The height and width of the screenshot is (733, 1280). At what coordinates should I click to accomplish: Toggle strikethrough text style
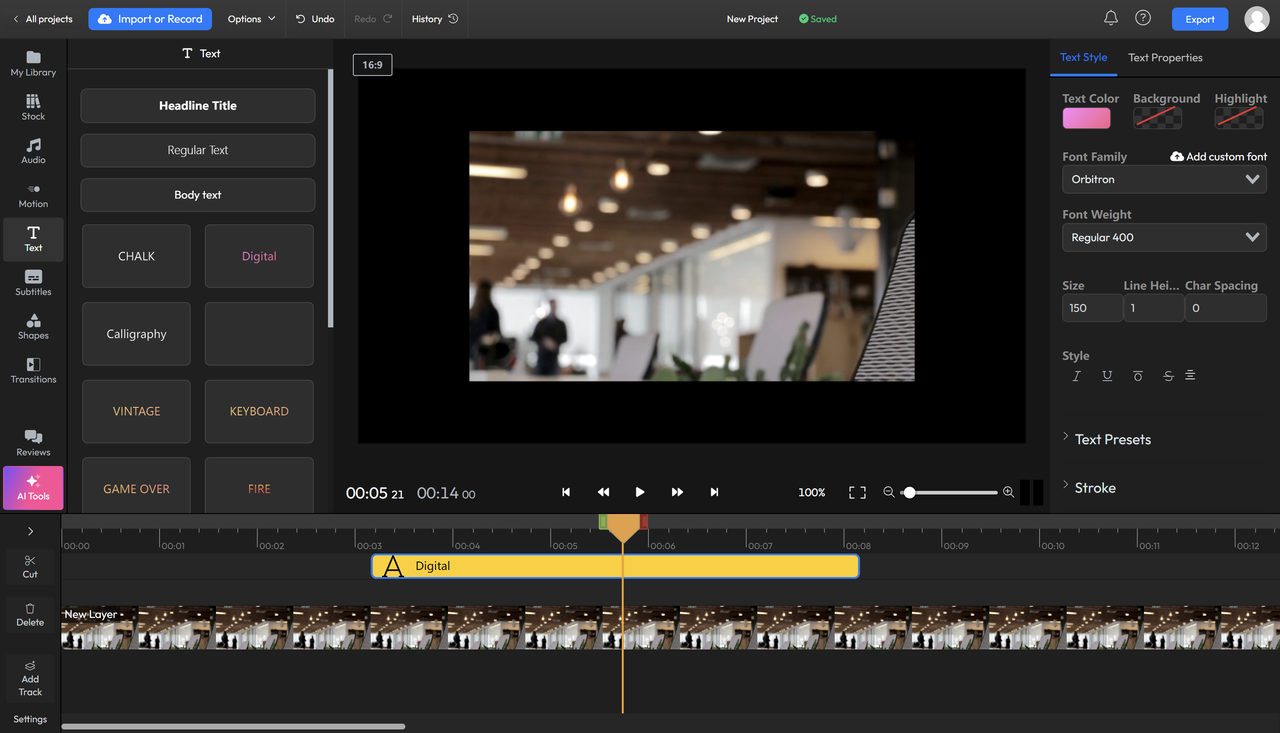coord(1168,376)
